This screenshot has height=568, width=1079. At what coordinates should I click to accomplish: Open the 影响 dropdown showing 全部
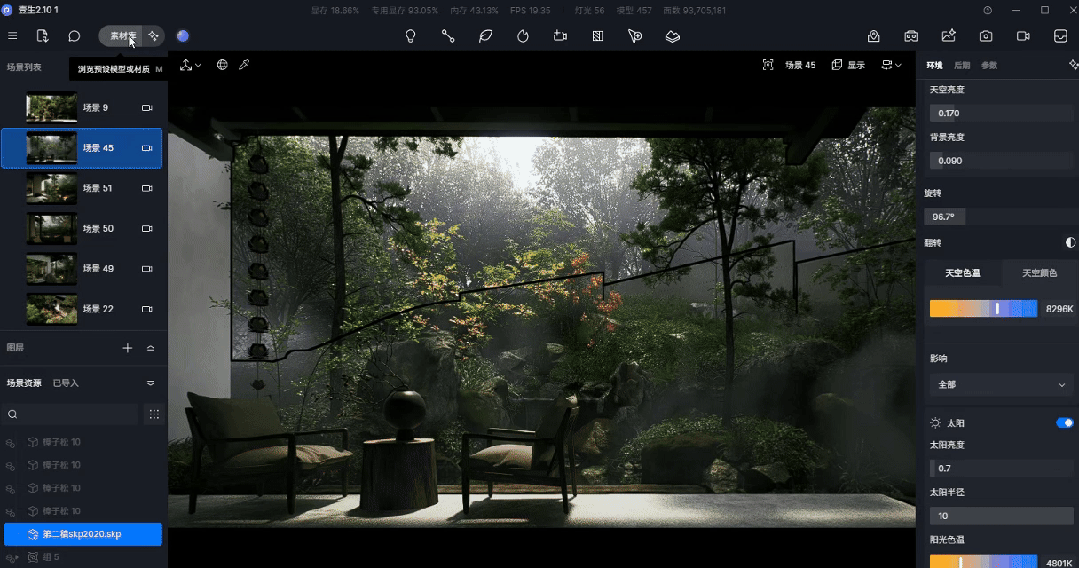tap(1000, 384)
